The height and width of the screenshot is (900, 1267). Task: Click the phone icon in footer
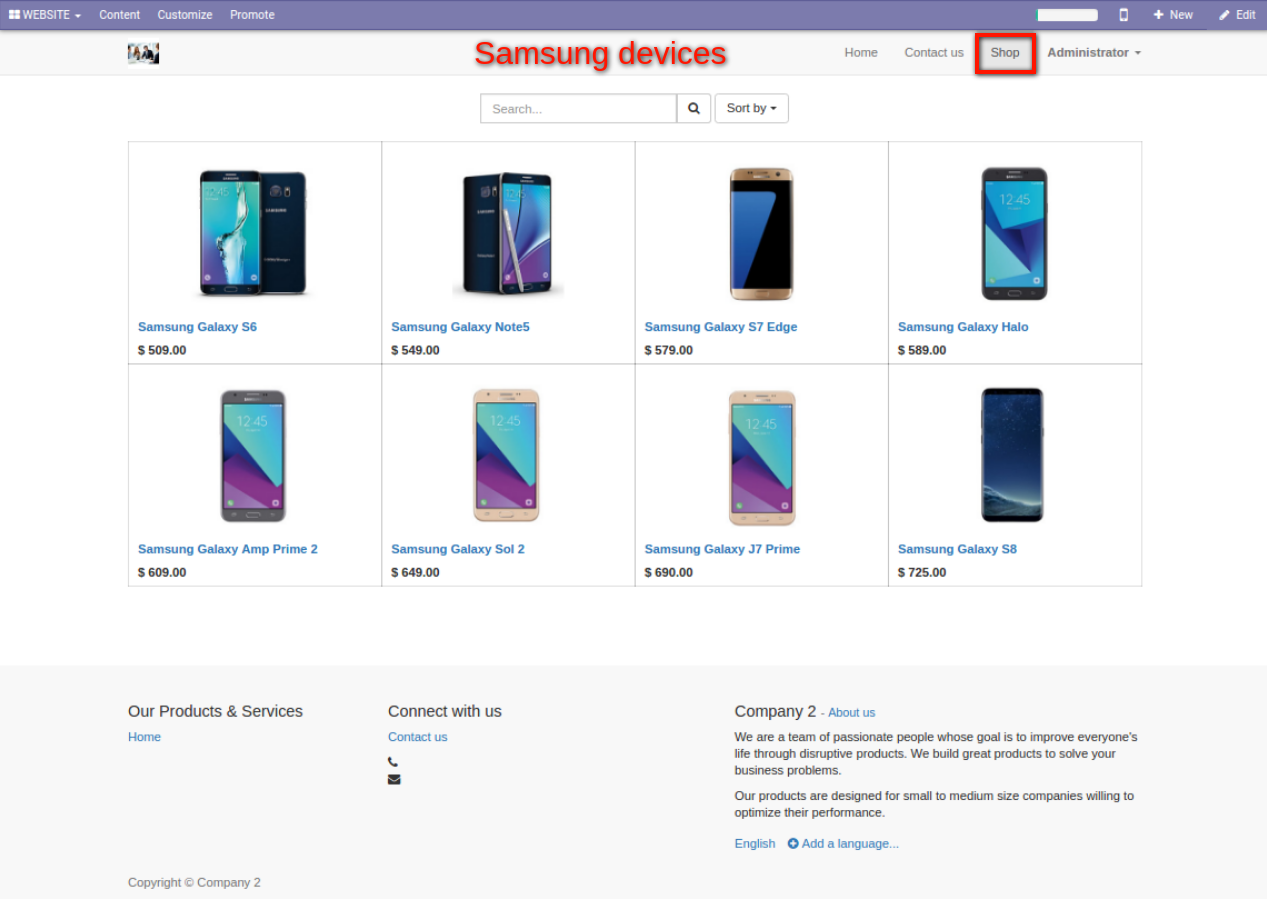393,762
